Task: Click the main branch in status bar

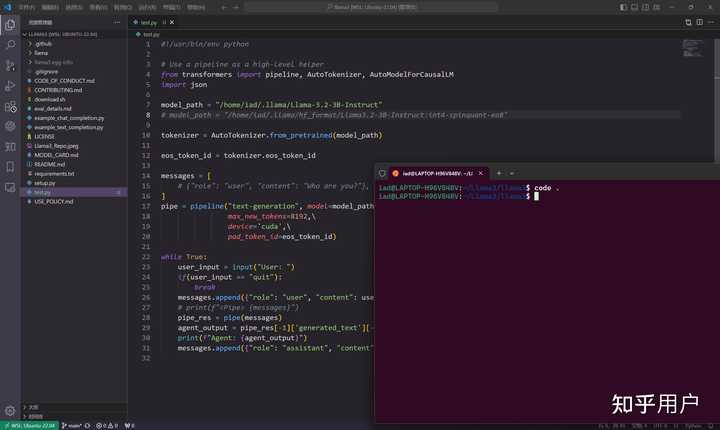Action: [x=72, y=425]
